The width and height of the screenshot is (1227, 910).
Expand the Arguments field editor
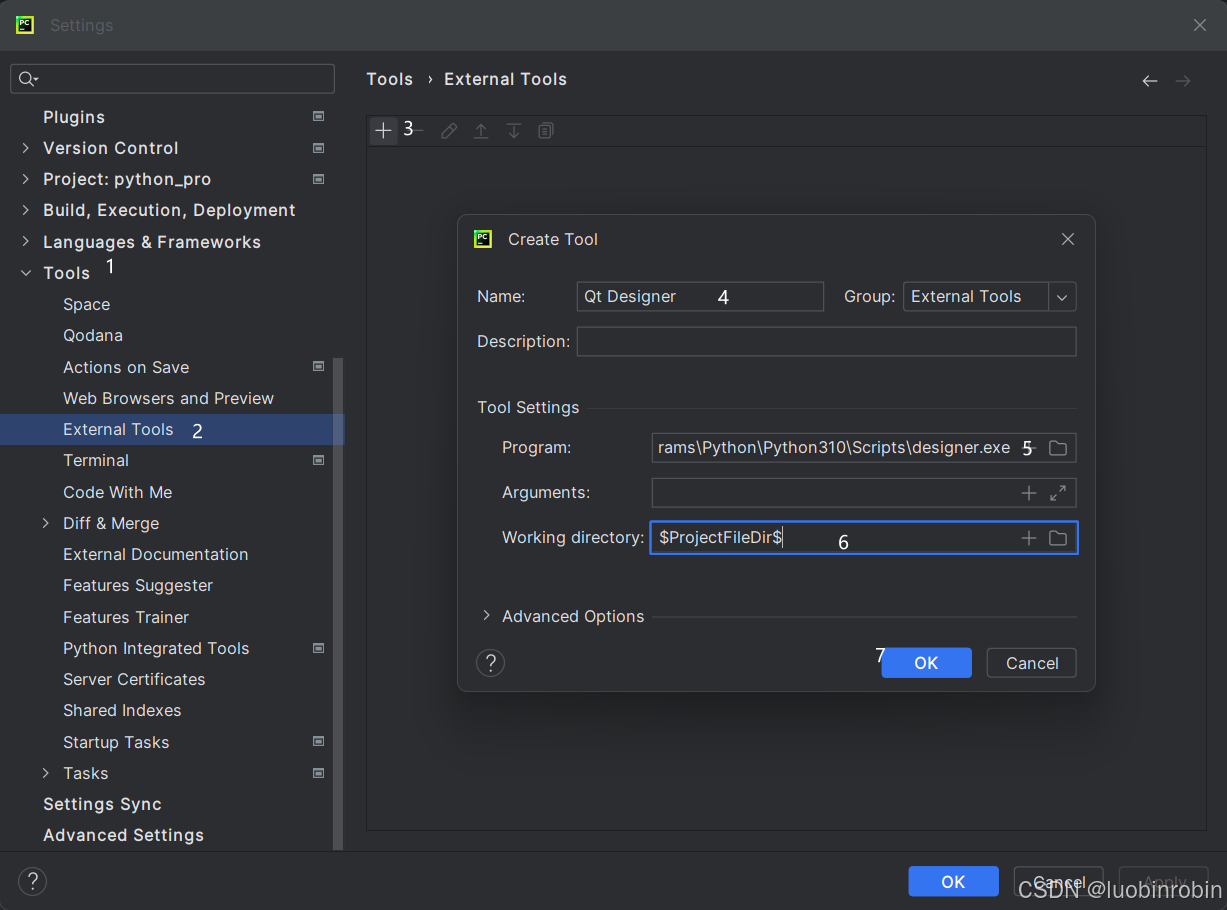(1058, 493)
